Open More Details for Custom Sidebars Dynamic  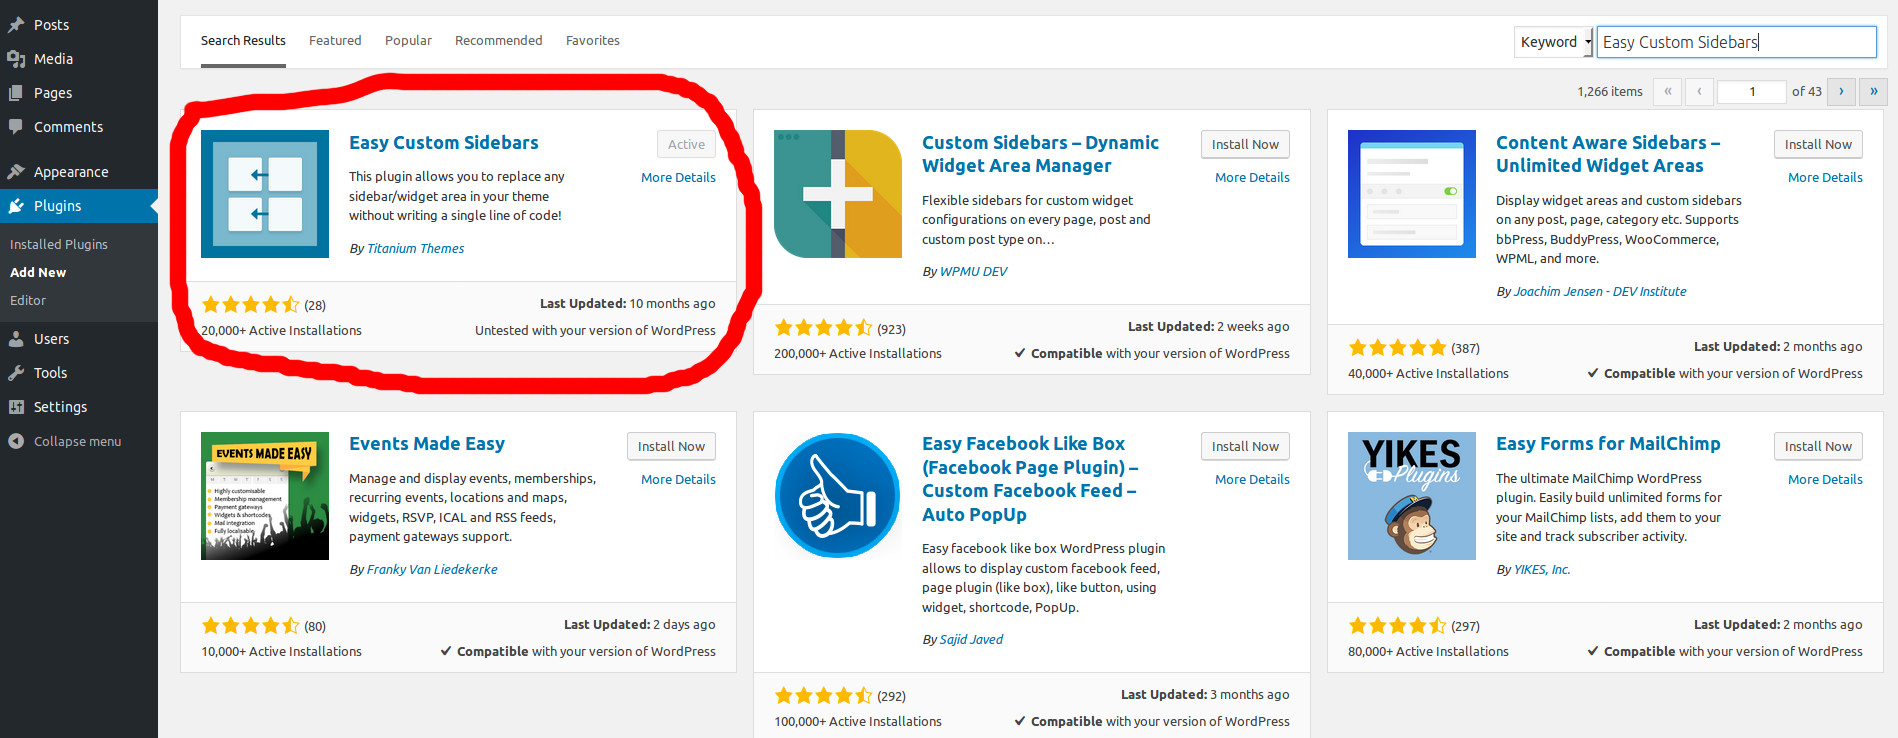[1252, 177]
